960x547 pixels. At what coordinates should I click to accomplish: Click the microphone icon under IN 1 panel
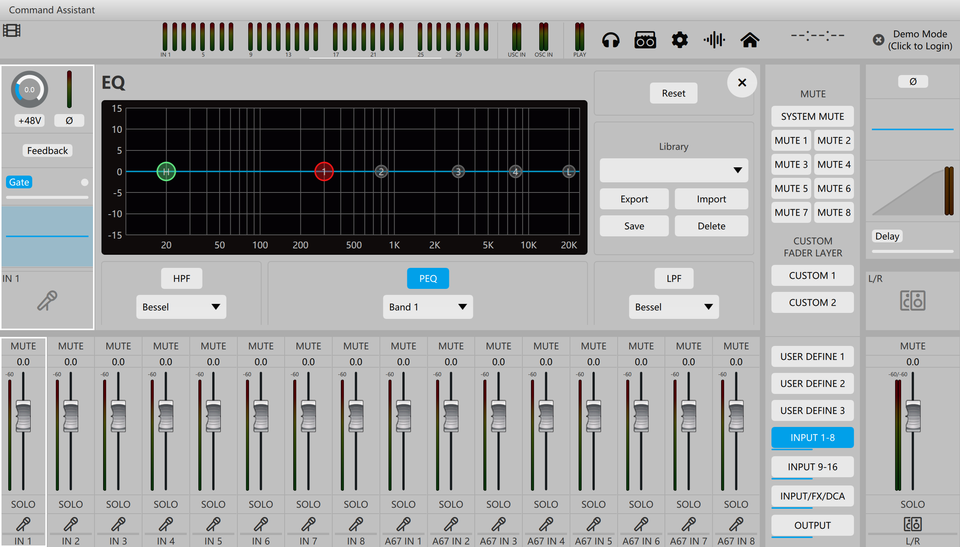pyautogui.click(x=46, y=301)
